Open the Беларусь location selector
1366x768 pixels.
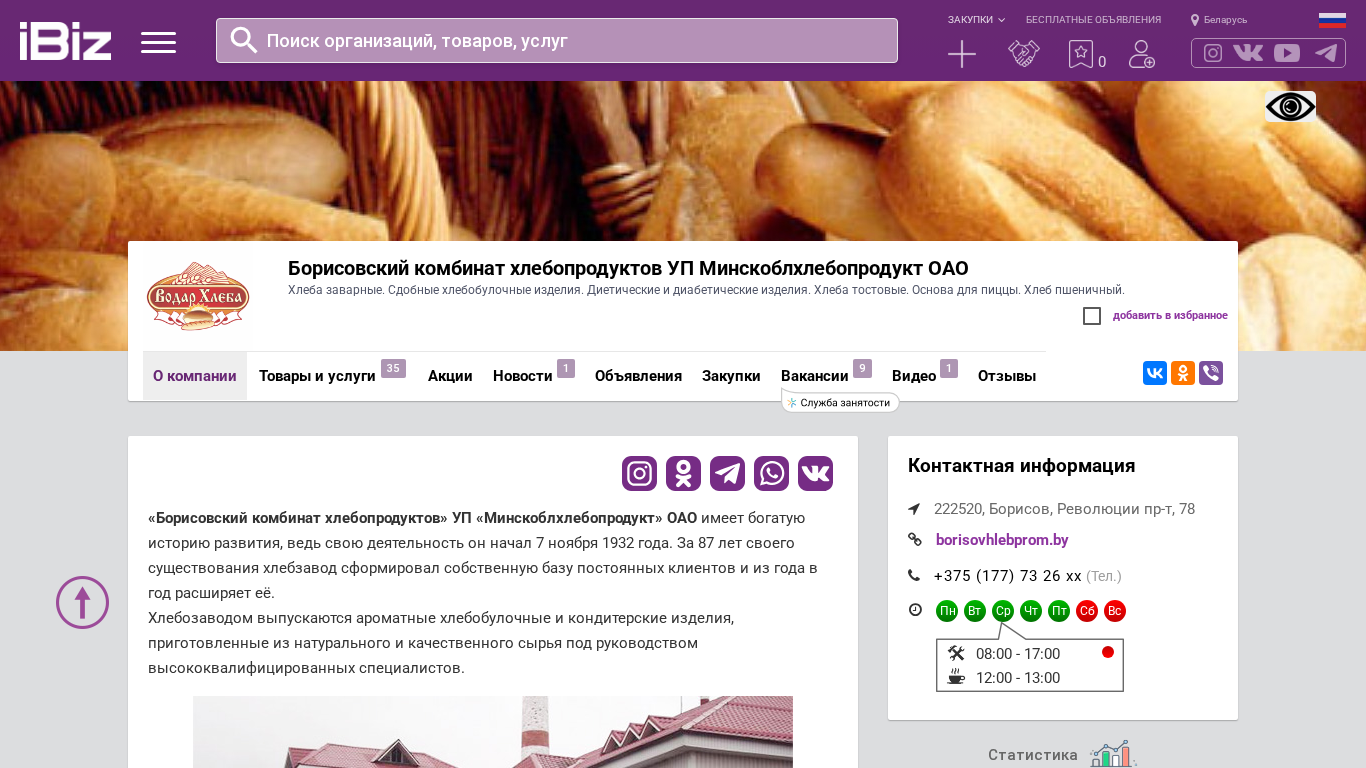[x=1219, y=20]
